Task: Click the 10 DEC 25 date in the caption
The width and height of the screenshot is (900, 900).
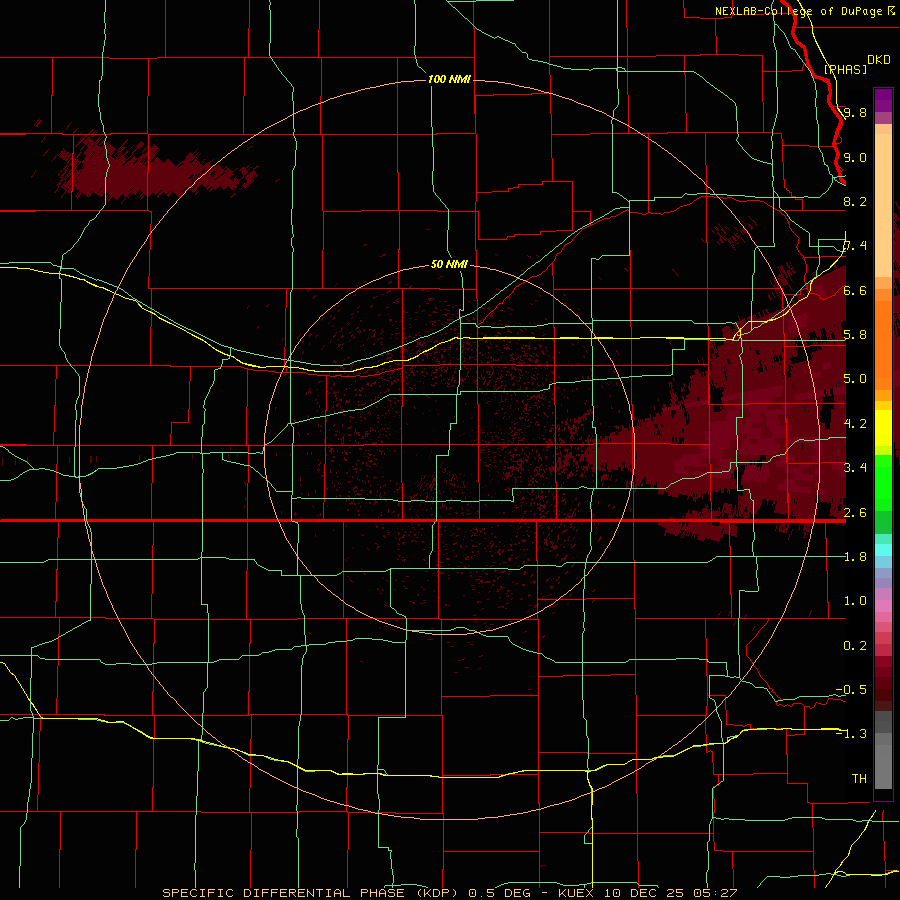Action: click(644, 893)
